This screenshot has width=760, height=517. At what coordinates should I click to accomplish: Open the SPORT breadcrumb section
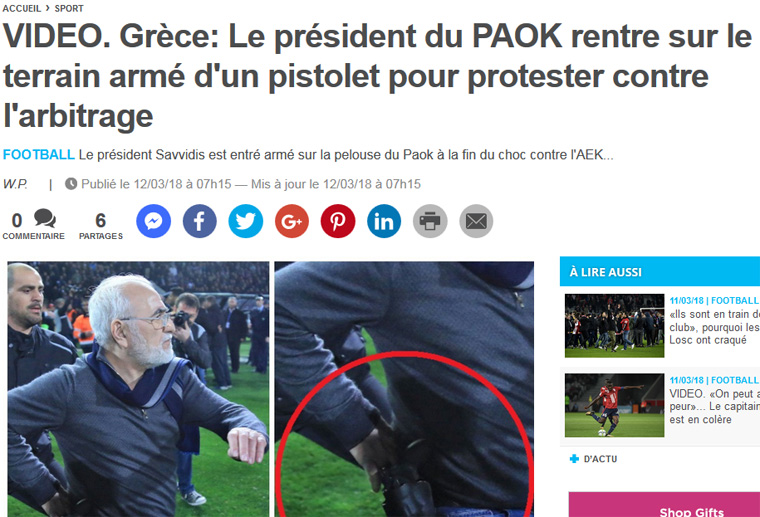[x=69, y=8]
